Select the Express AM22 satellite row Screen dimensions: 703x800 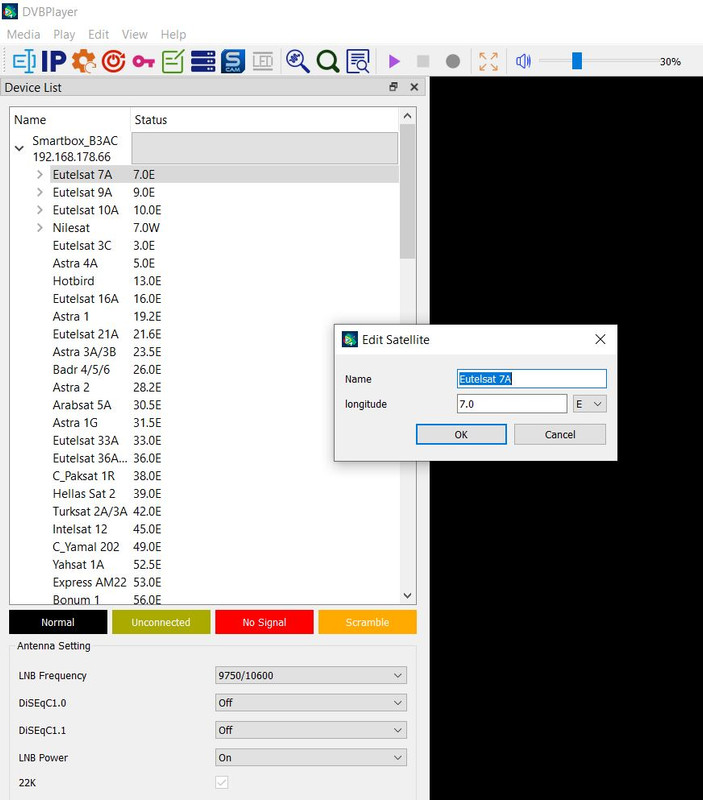point(224,582)
